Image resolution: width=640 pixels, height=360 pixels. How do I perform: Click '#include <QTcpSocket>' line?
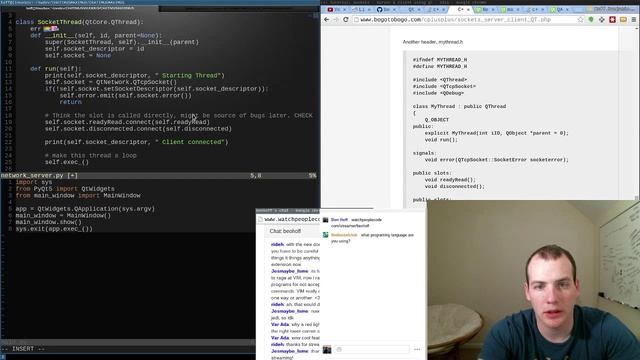pos(444,86)
